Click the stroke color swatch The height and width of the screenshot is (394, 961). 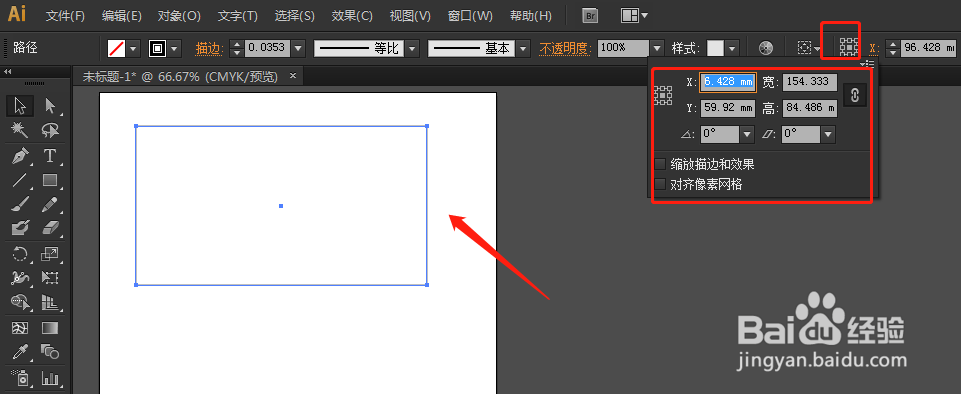coord(158,48)
